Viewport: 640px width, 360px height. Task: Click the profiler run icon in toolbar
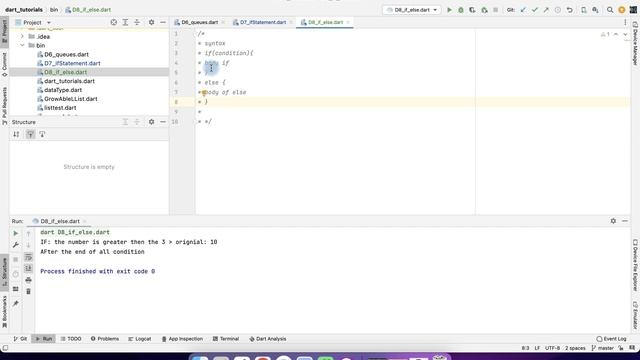[x=484, y=10]
